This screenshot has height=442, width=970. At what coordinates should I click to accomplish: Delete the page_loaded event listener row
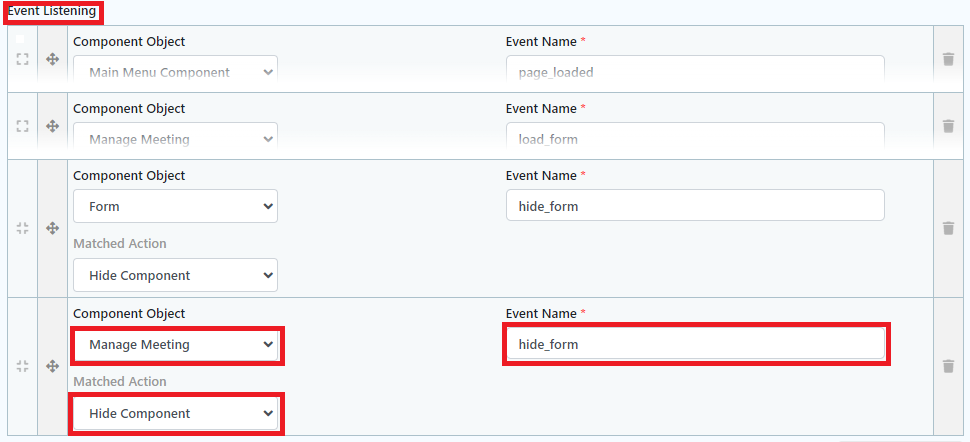click(x=948, y=59)
